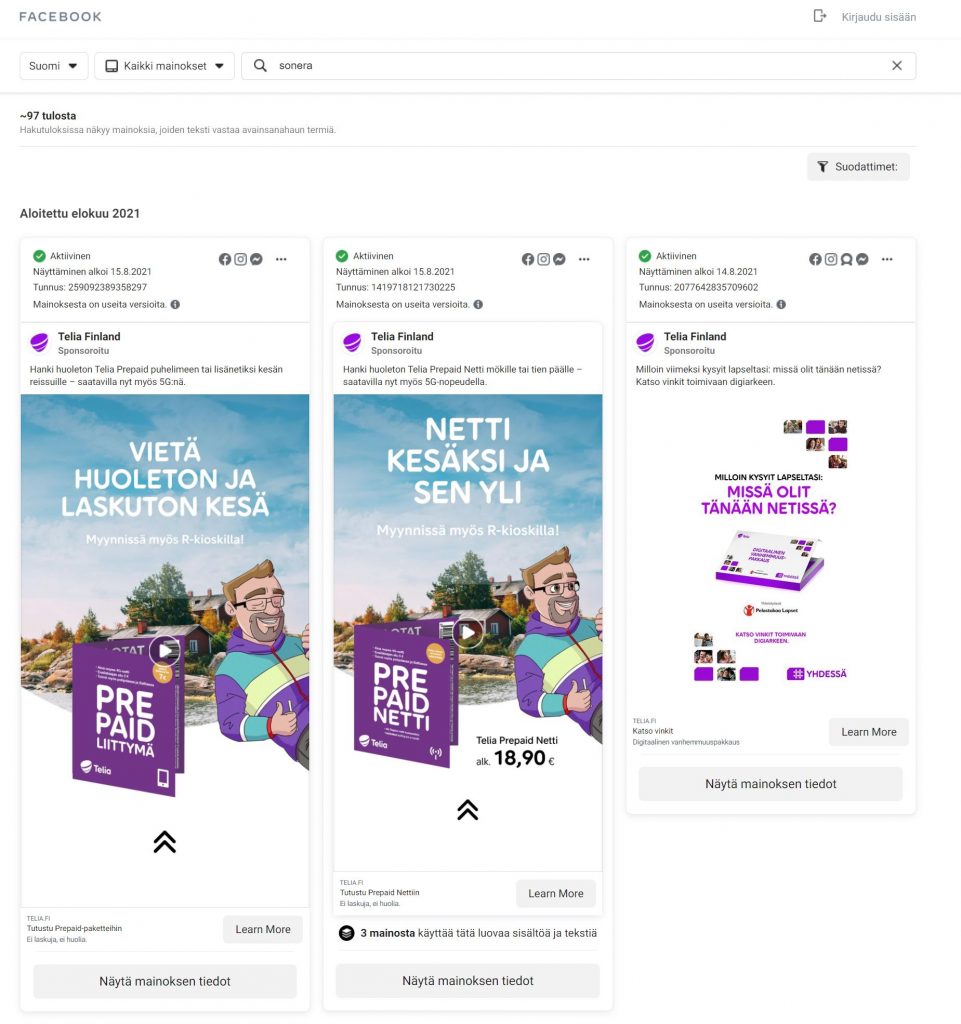Play the video in the Prepaid Netti ad
961x1024 pixels.
coord(467,632)
